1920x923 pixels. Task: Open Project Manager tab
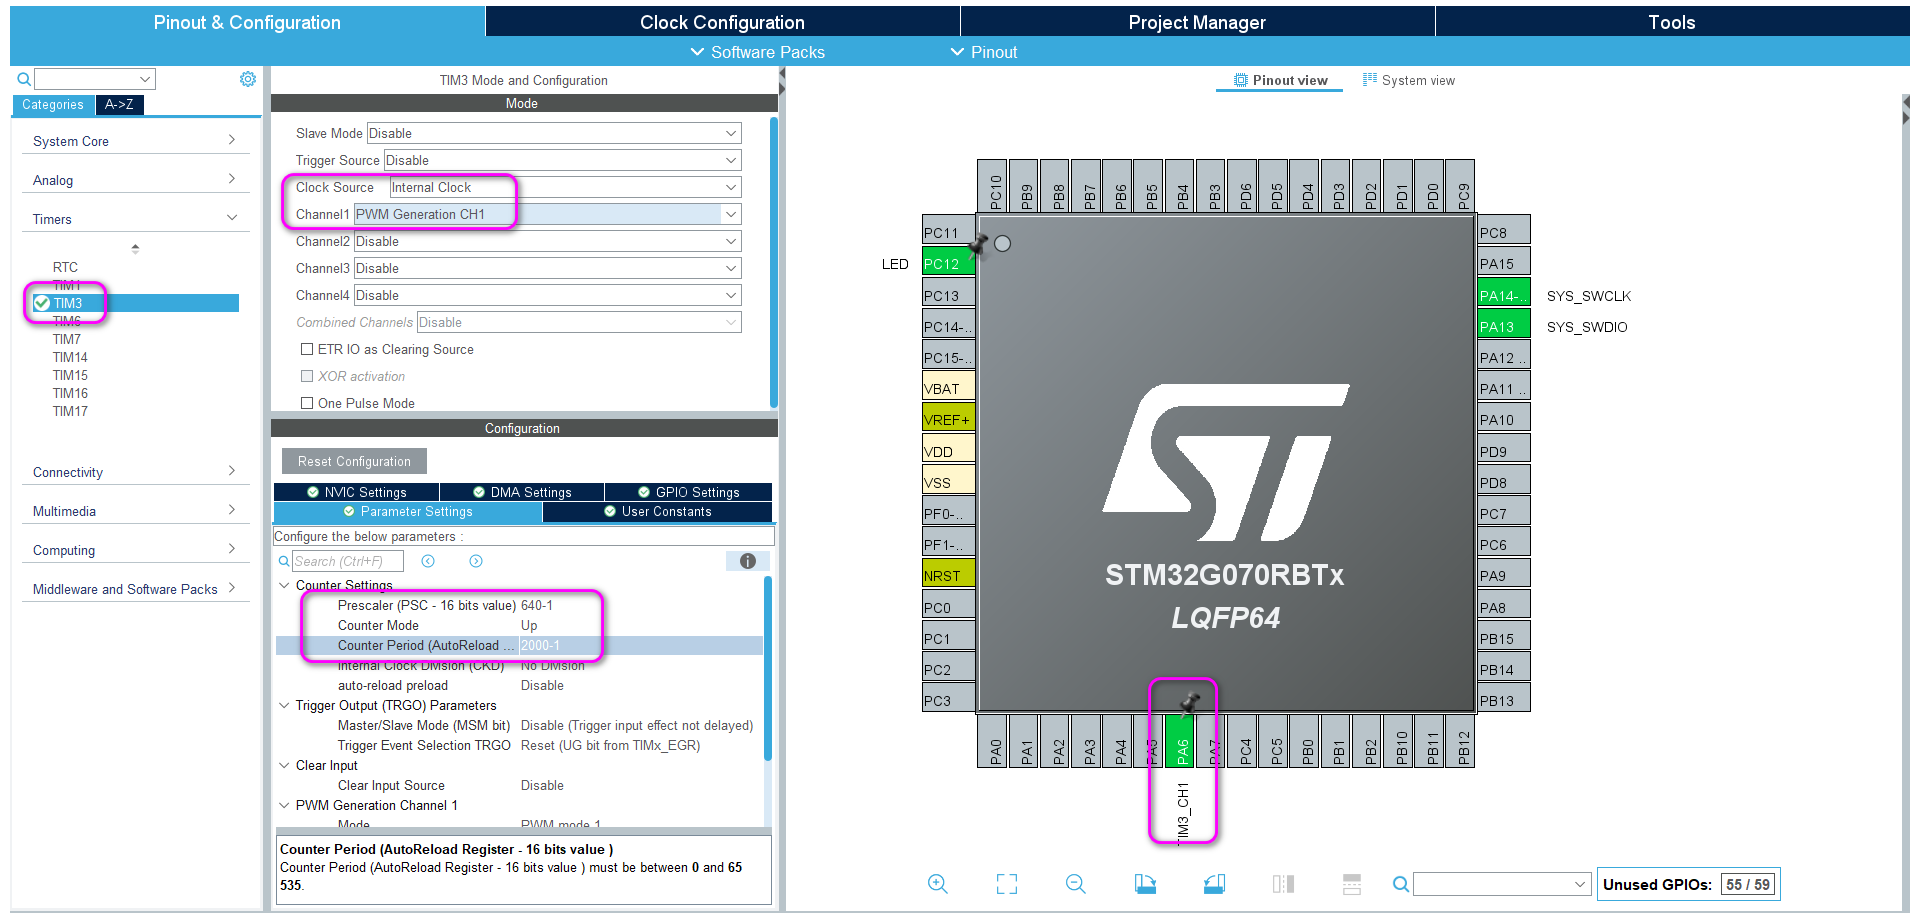pyautogui.click(x=1197, y=22)
